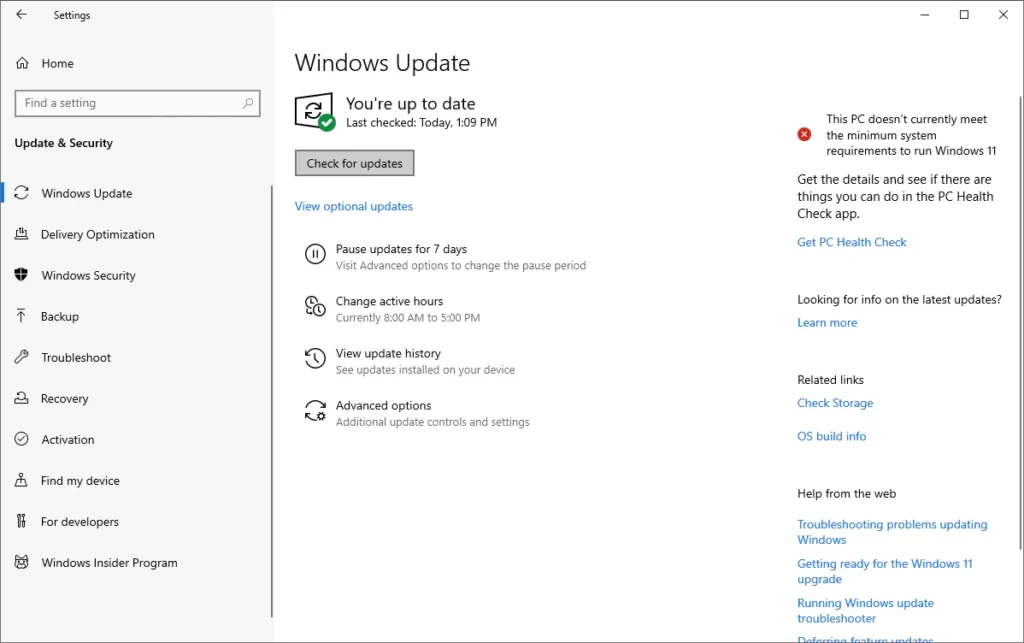Viewport: 1024px width, 643px height.
Task: Open Windows Insider Program page
Action: click(x=109, y=562)
